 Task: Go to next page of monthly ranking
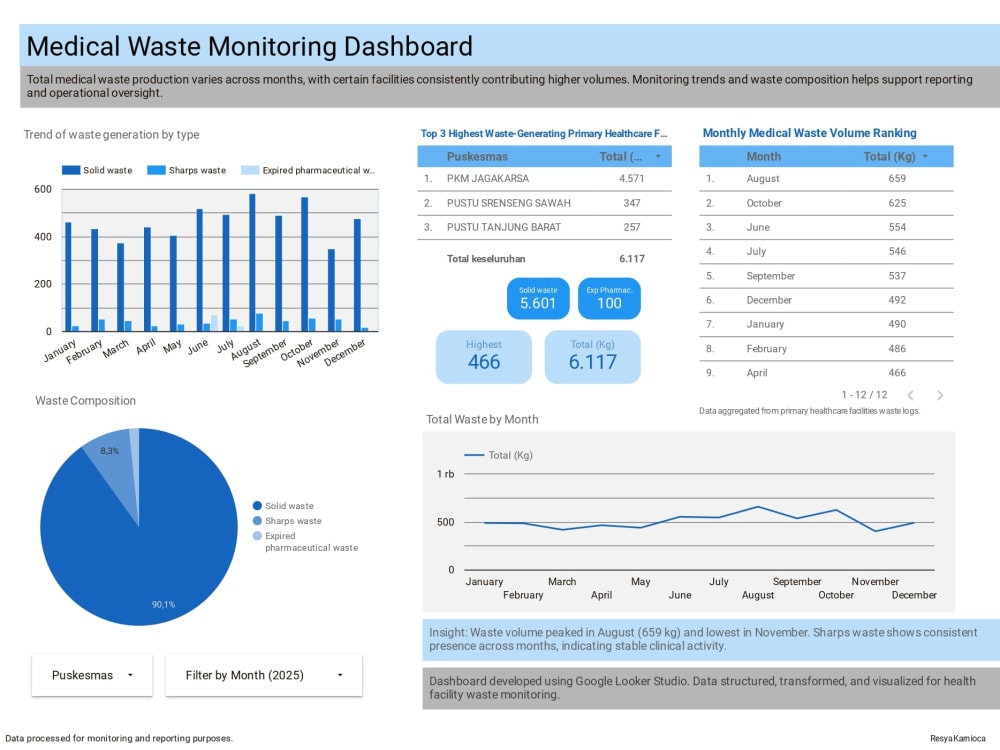pyautogui.click(x=939, y=395)
